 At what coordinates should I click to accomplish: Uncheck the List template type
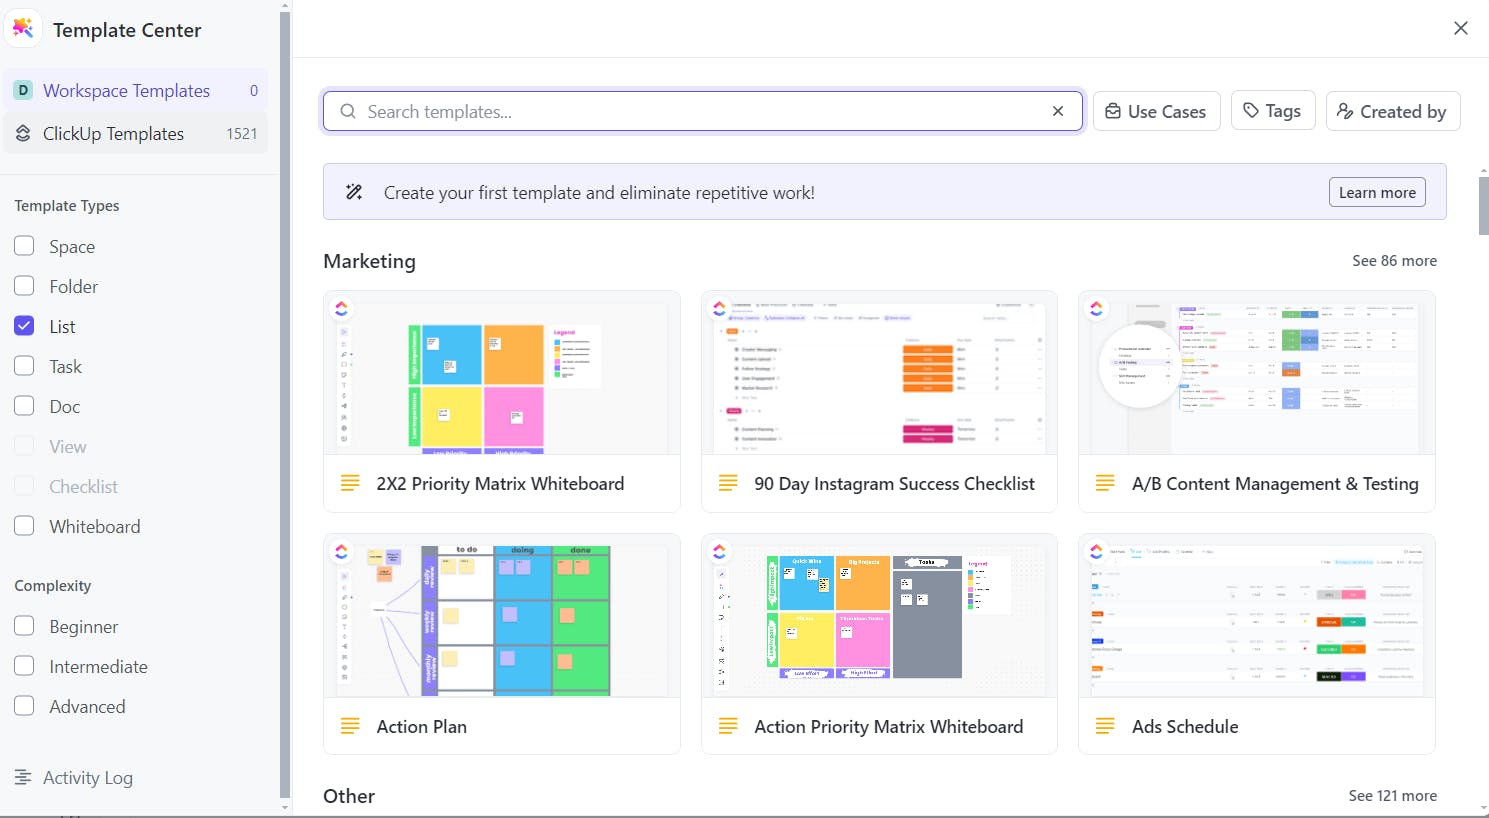pyautogui.click(x=24, y=325)
